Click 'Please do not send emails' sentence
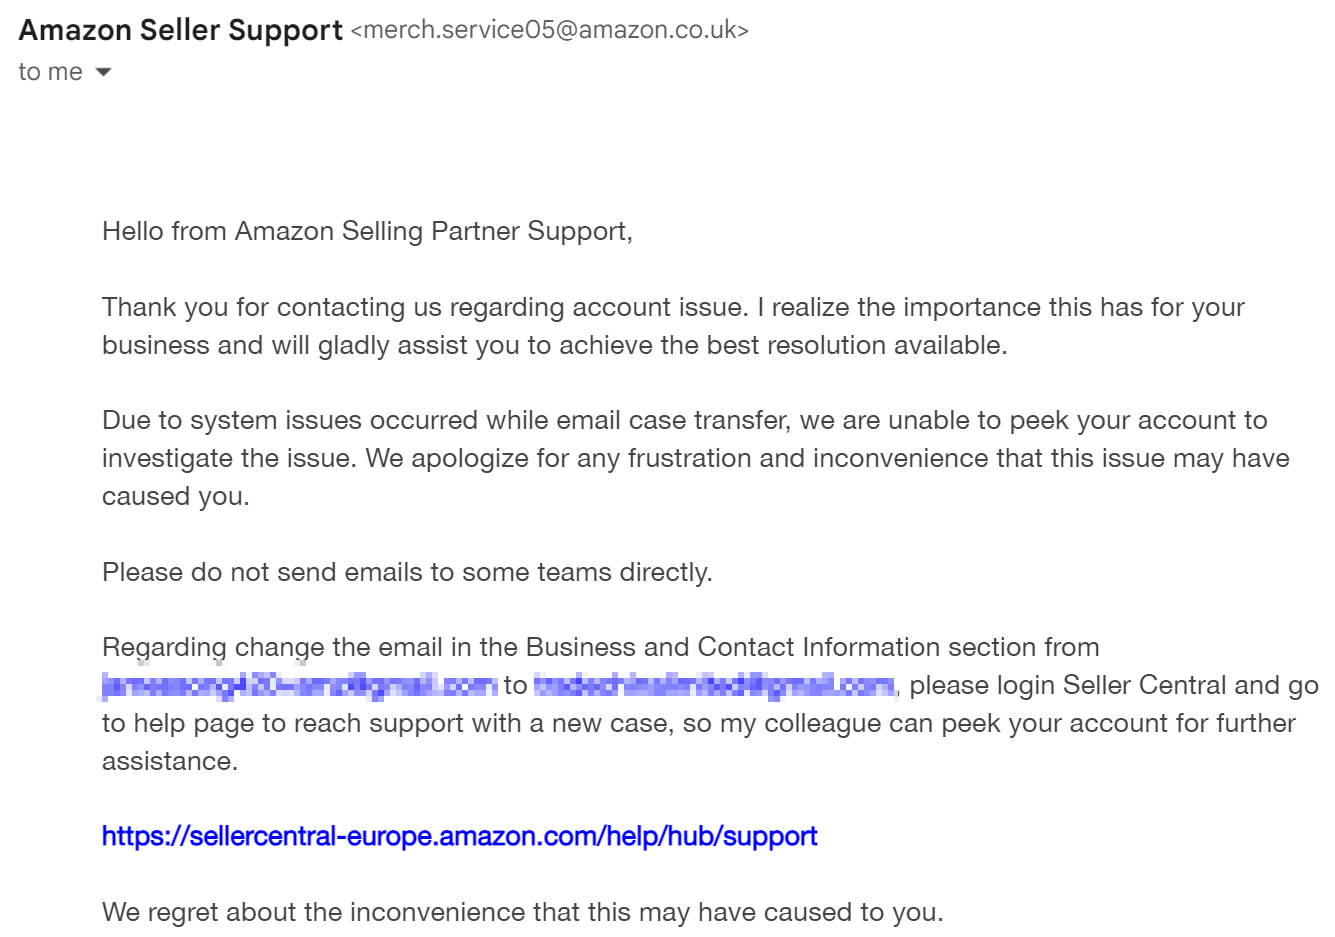Viewport: 1335px width, 937px height. pos(407,572)
